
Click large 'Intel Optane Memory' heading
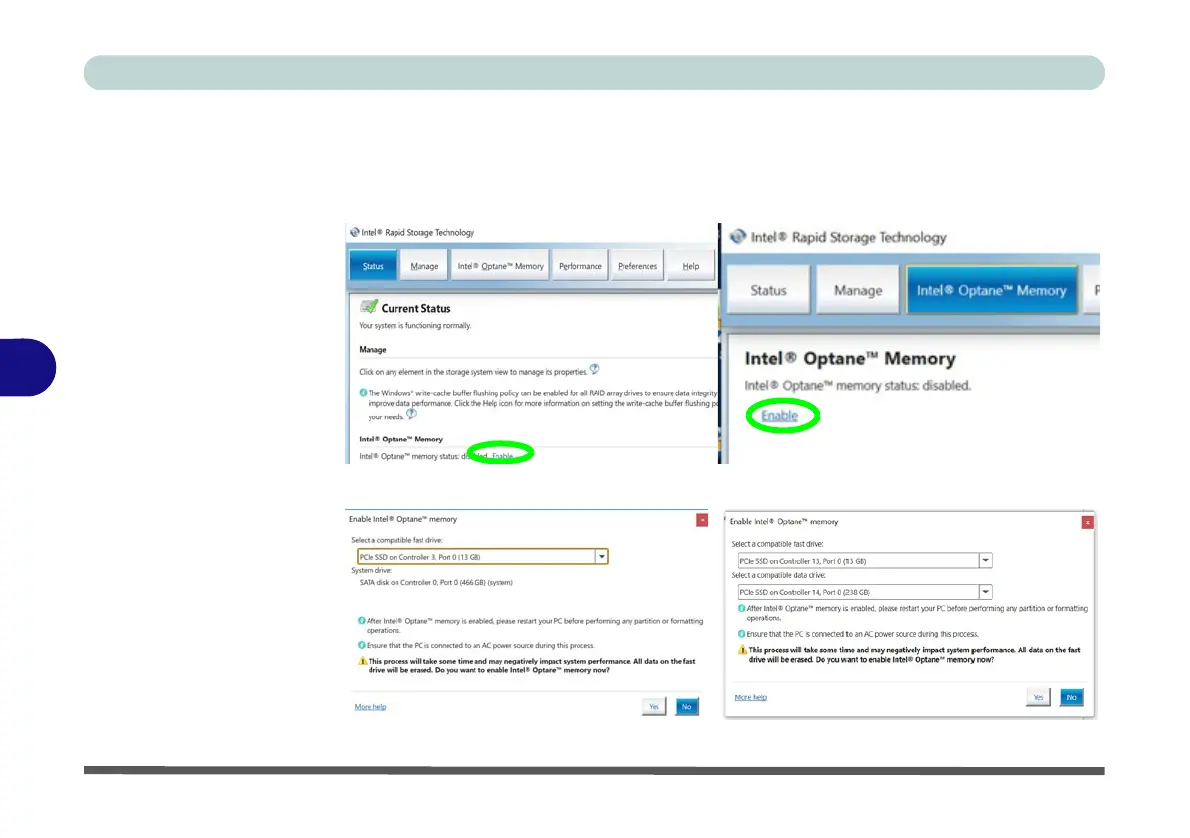pyautogui.click(x=850, y=358)
